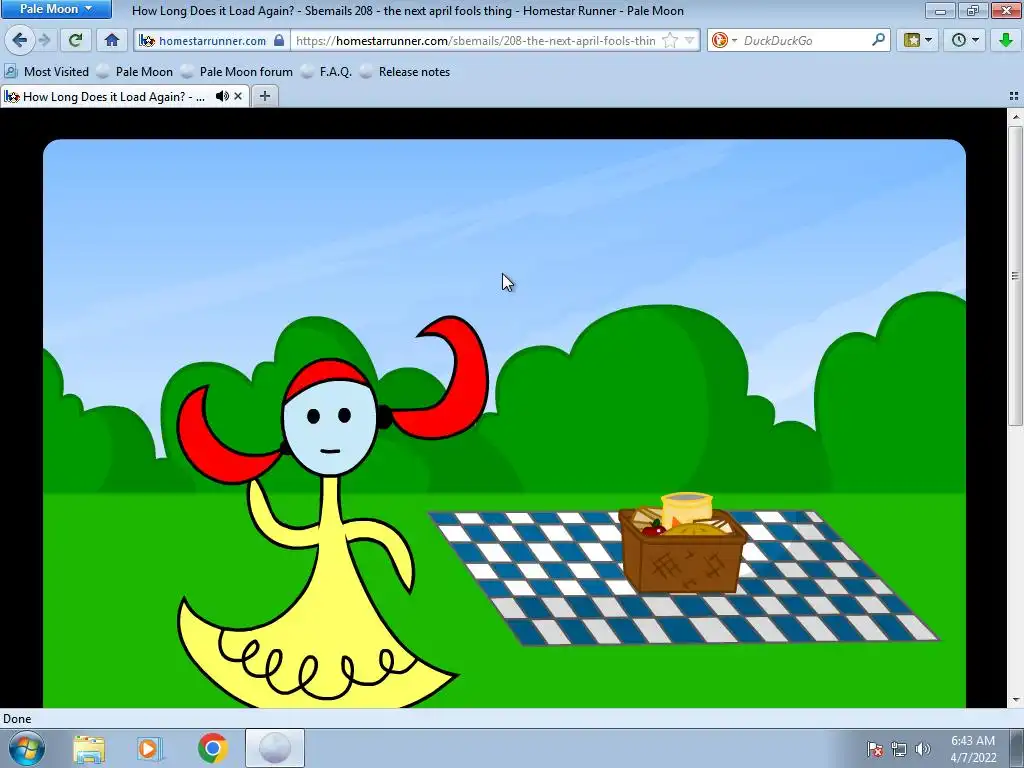The height and width of the screenshot is (768, 1024).
Task: Click into the URL address field
Action: click(475, 40)
